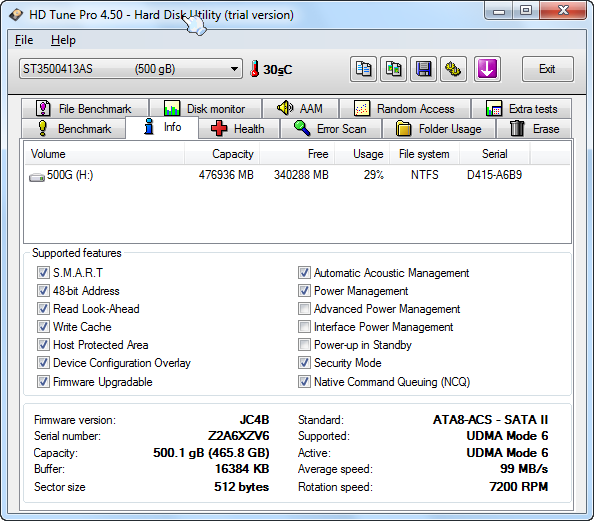
Task: Click the 512 bytes sector size value
Action: tap(242, 487)
